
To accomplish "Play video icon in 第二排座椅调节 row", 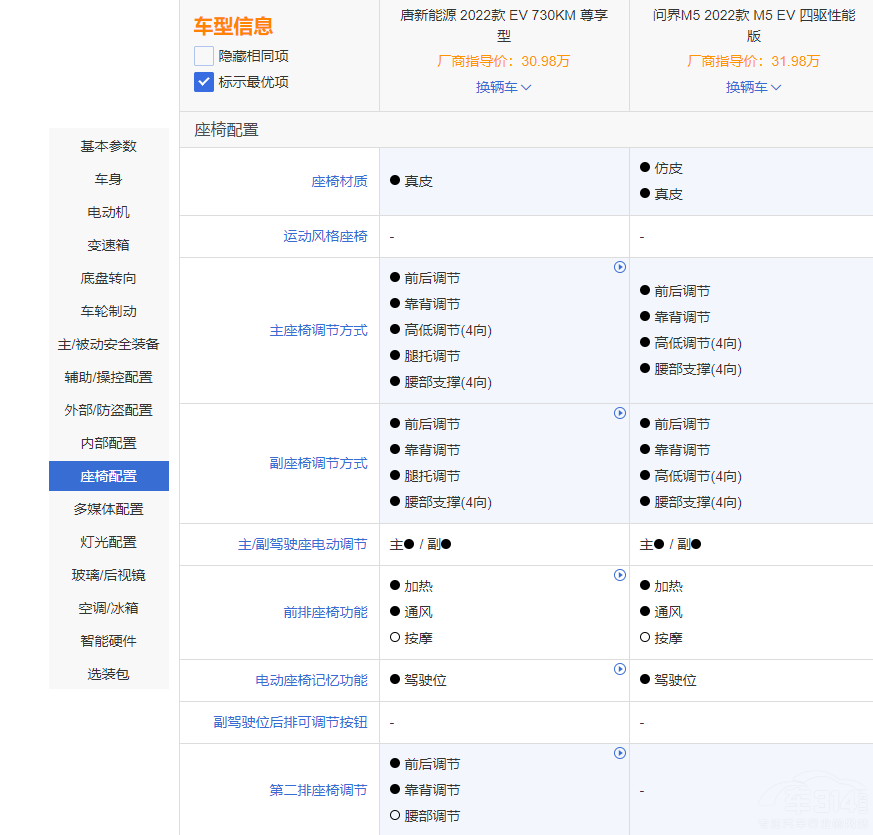I will pos(620,753).
